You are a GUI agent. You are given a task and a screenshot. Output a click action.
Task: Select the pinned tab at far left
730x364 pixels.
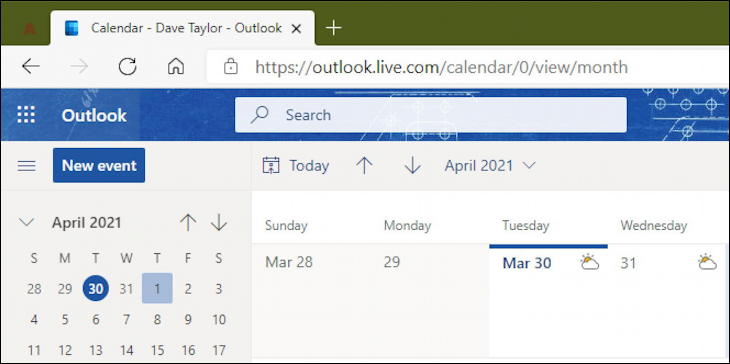pos(29,29)
